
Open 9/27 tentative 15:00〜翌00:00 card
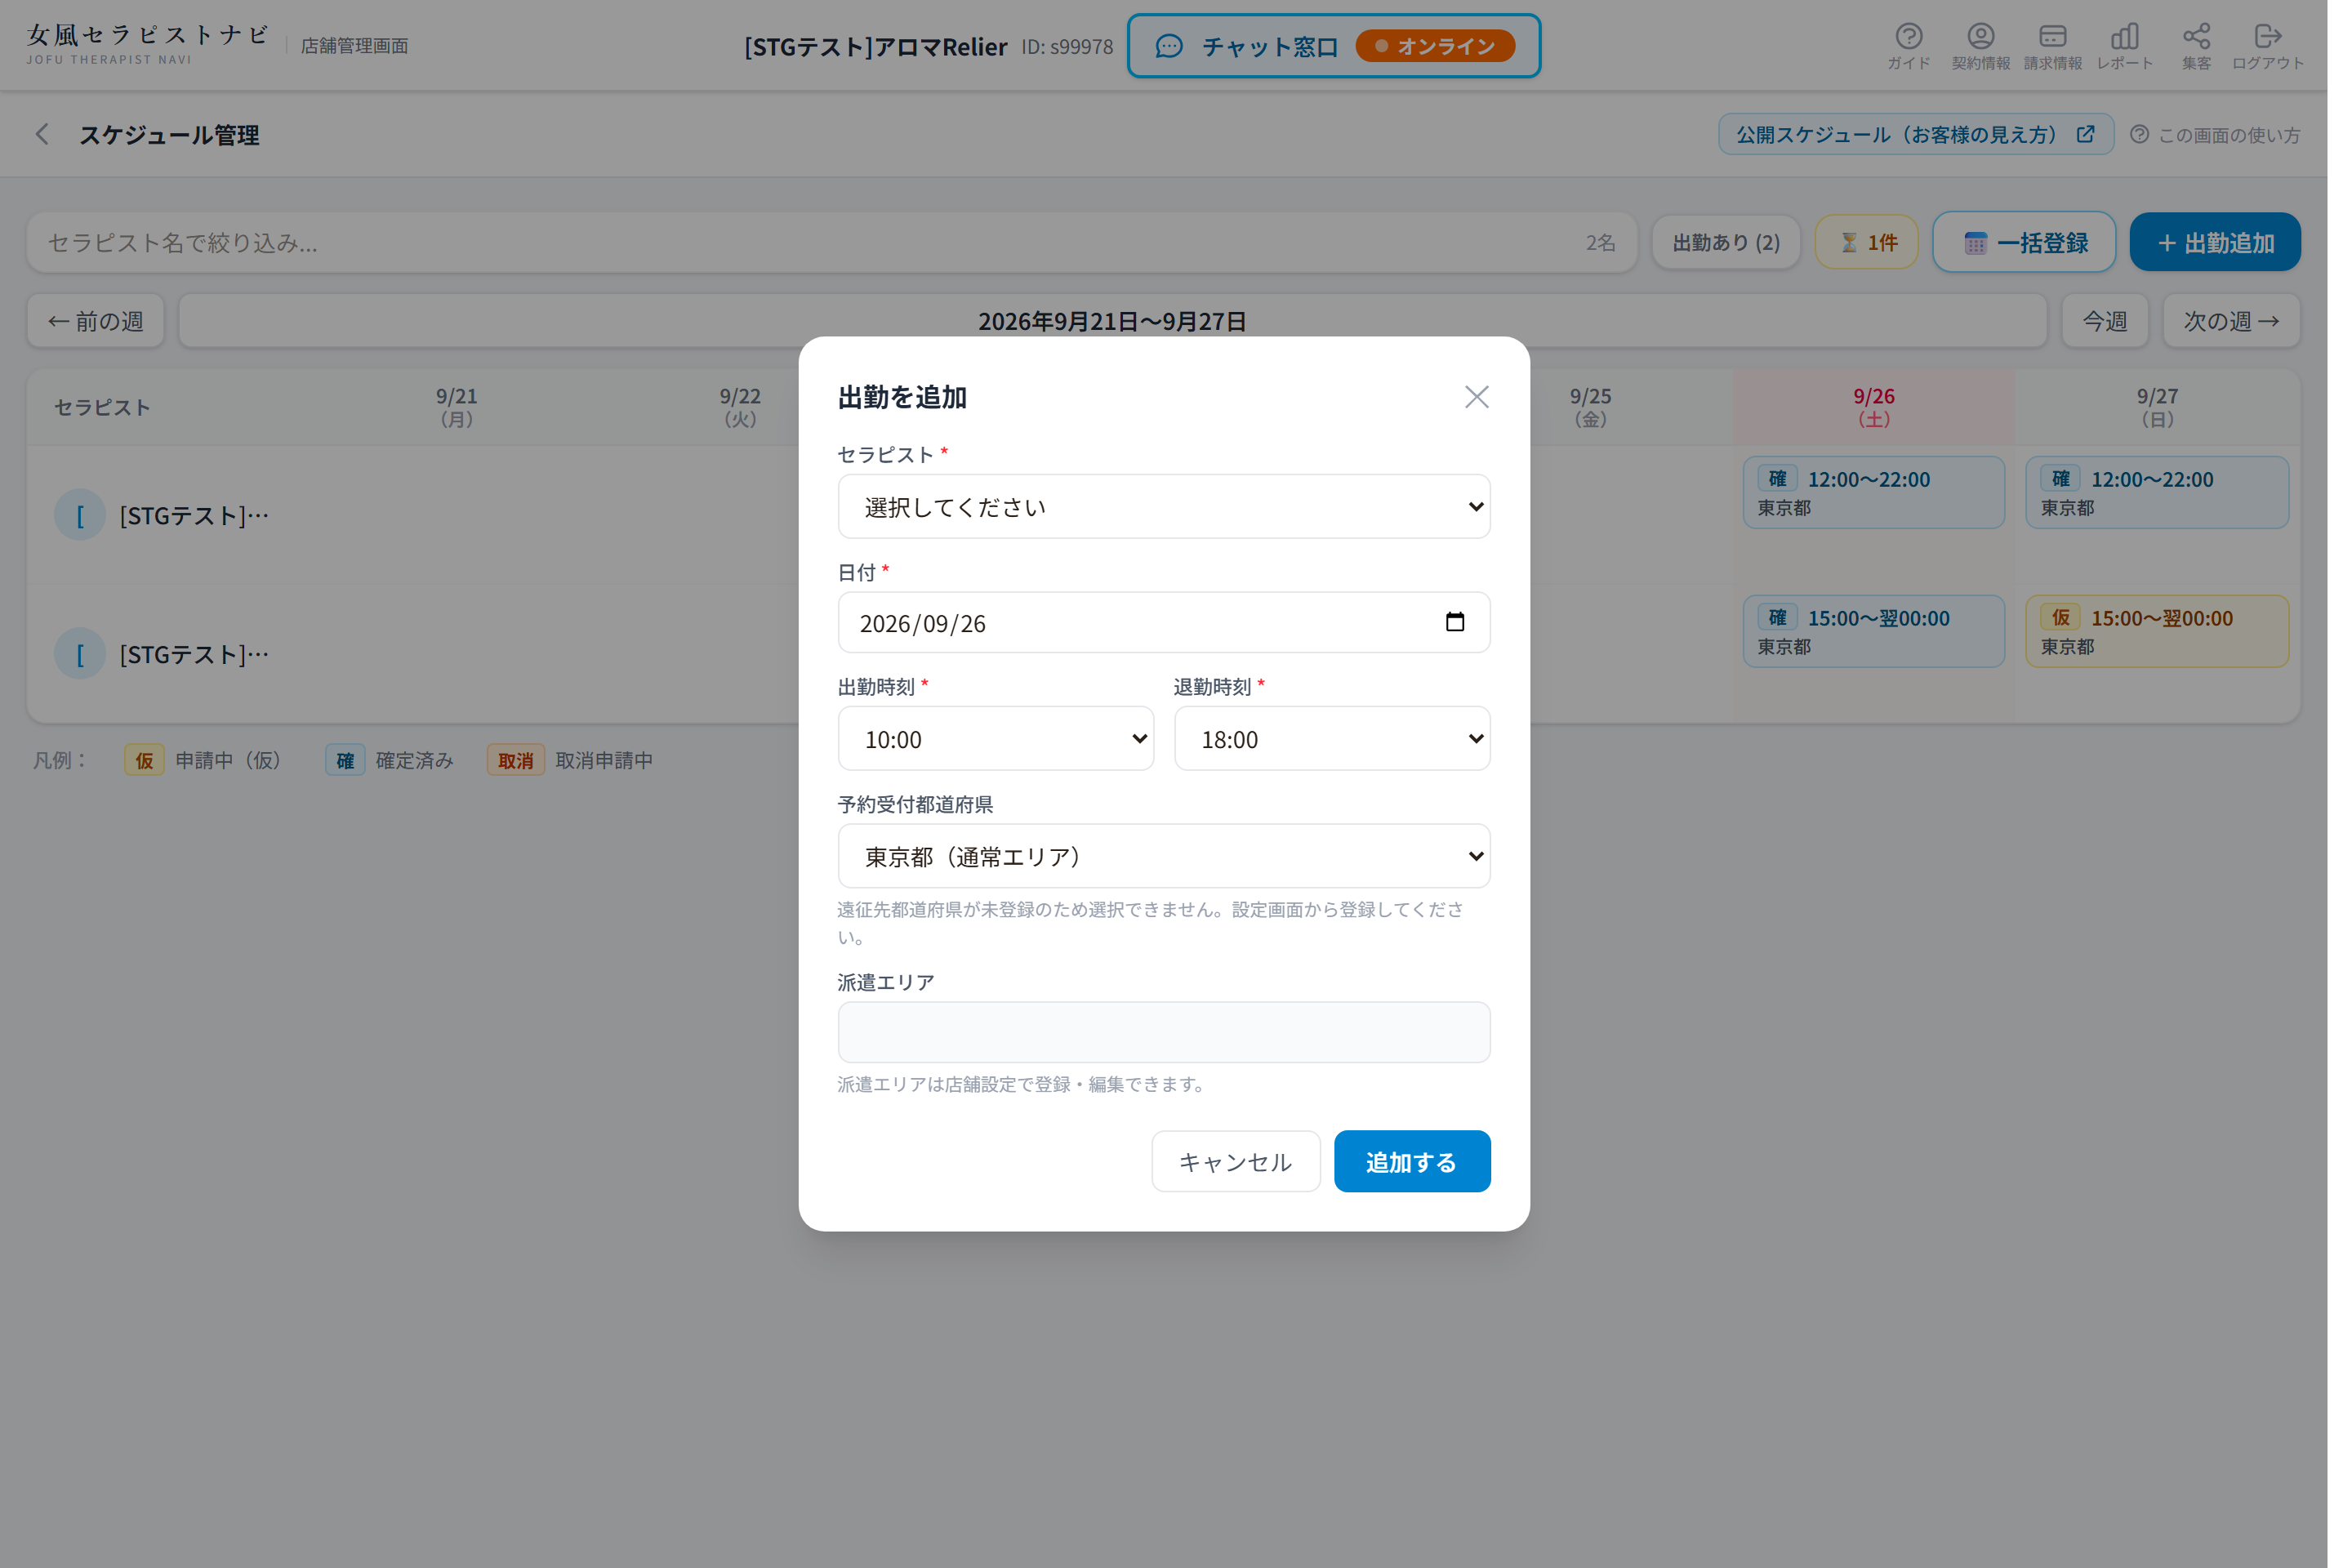point(2157,631)
